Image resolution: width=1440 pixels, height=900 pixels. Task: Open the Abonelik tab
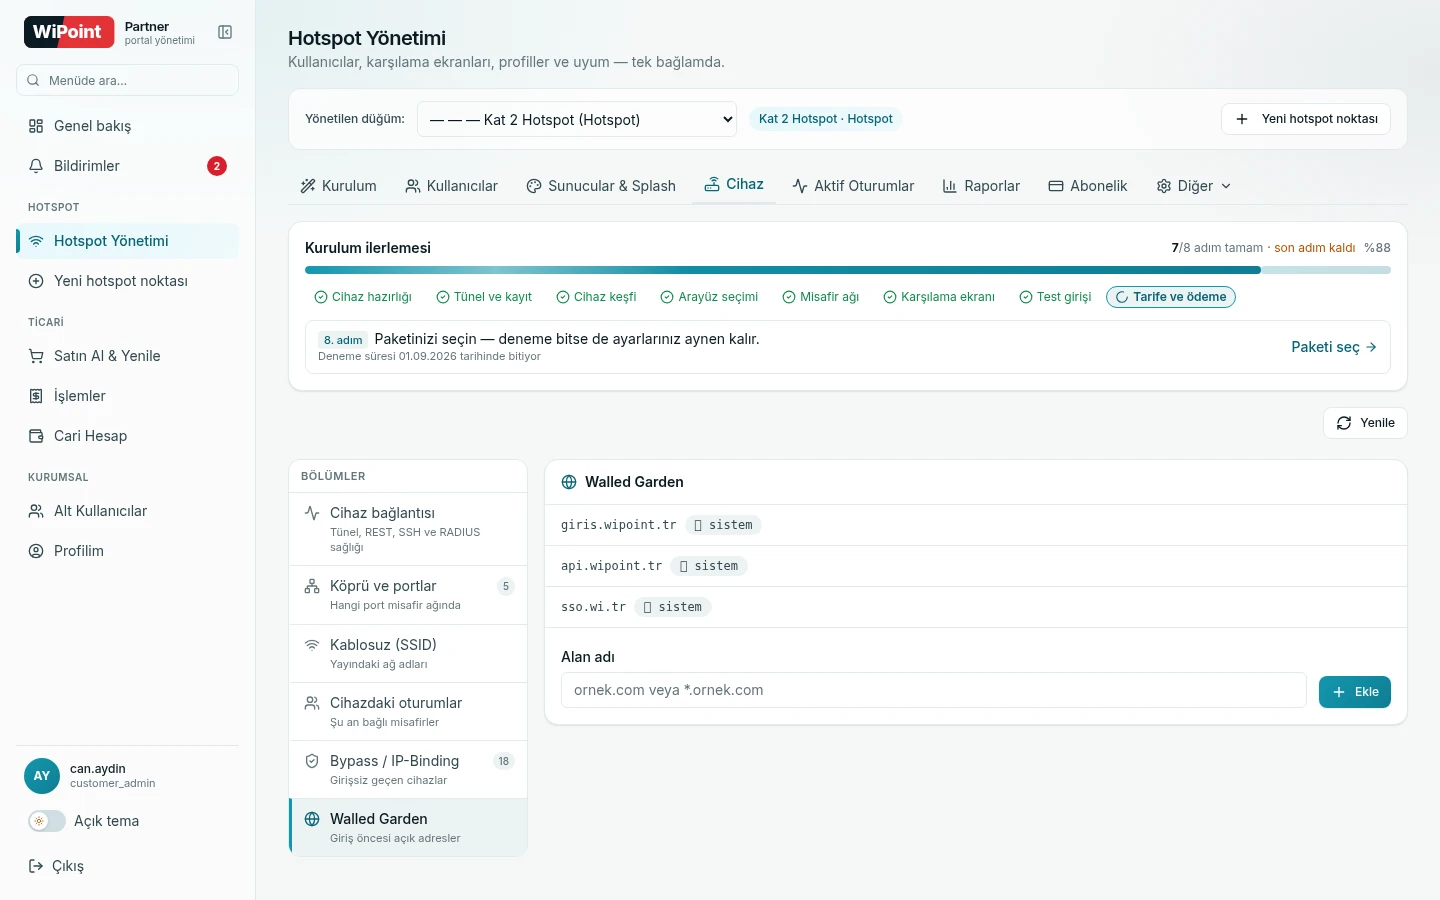point(1088,186)
